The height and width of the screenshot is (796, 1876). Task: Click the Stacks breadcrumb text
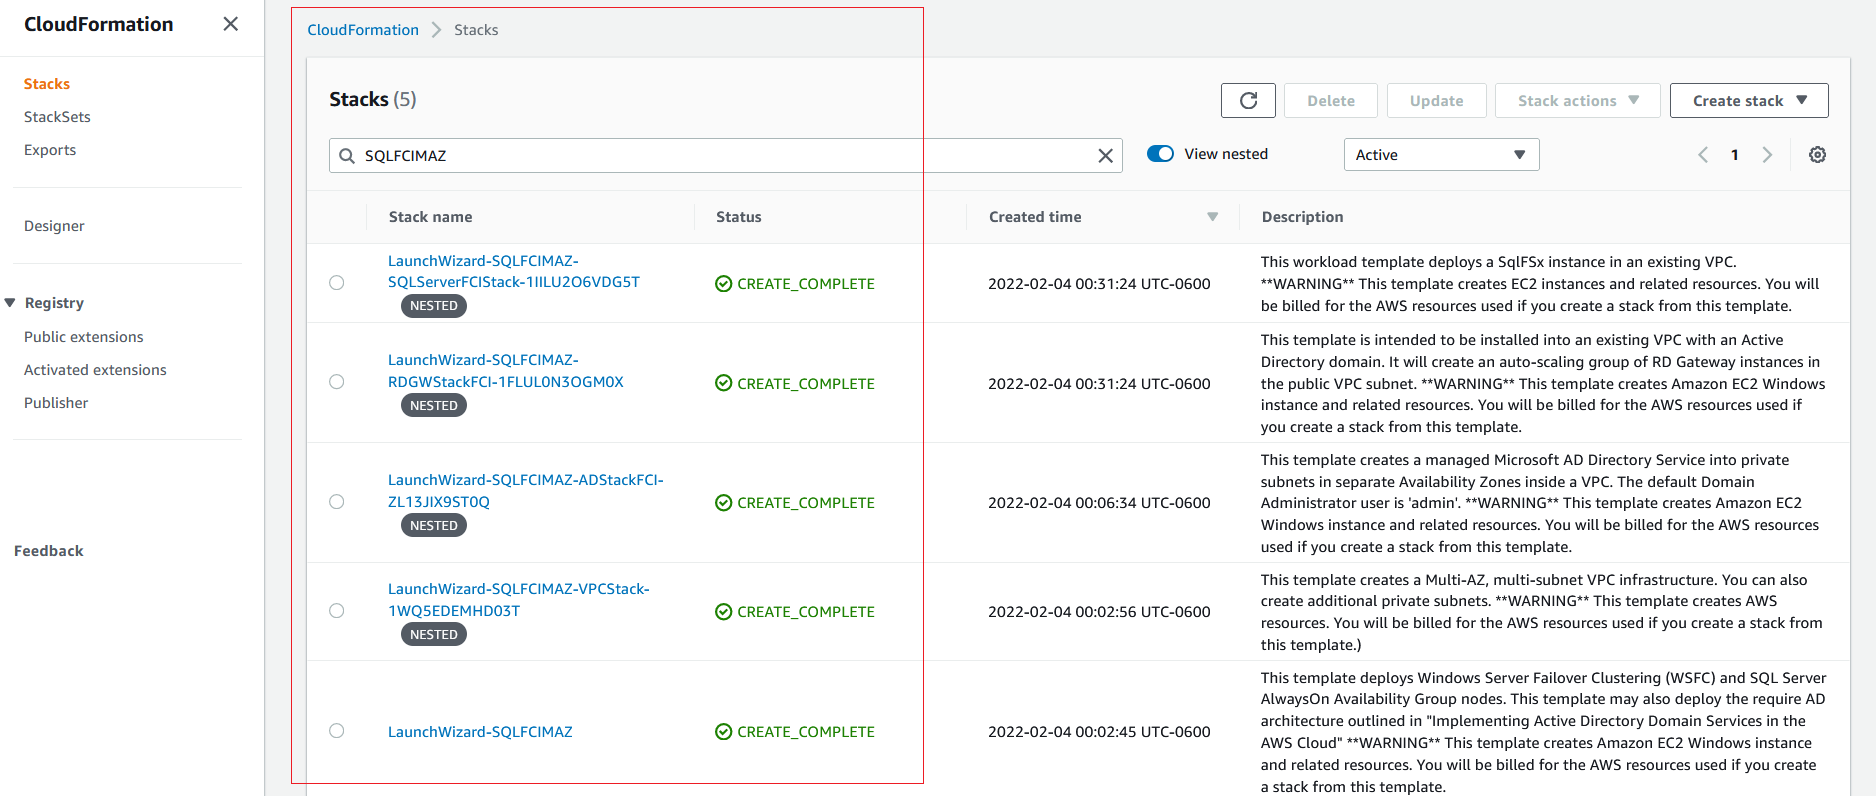coord(476,30)
